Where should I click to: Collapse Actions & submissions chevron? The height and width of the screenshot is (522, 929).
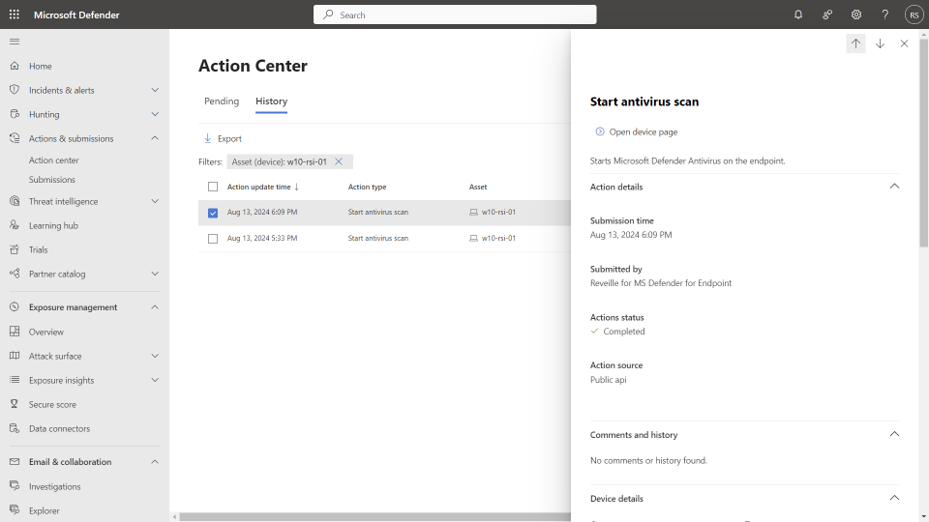[155, 138]
